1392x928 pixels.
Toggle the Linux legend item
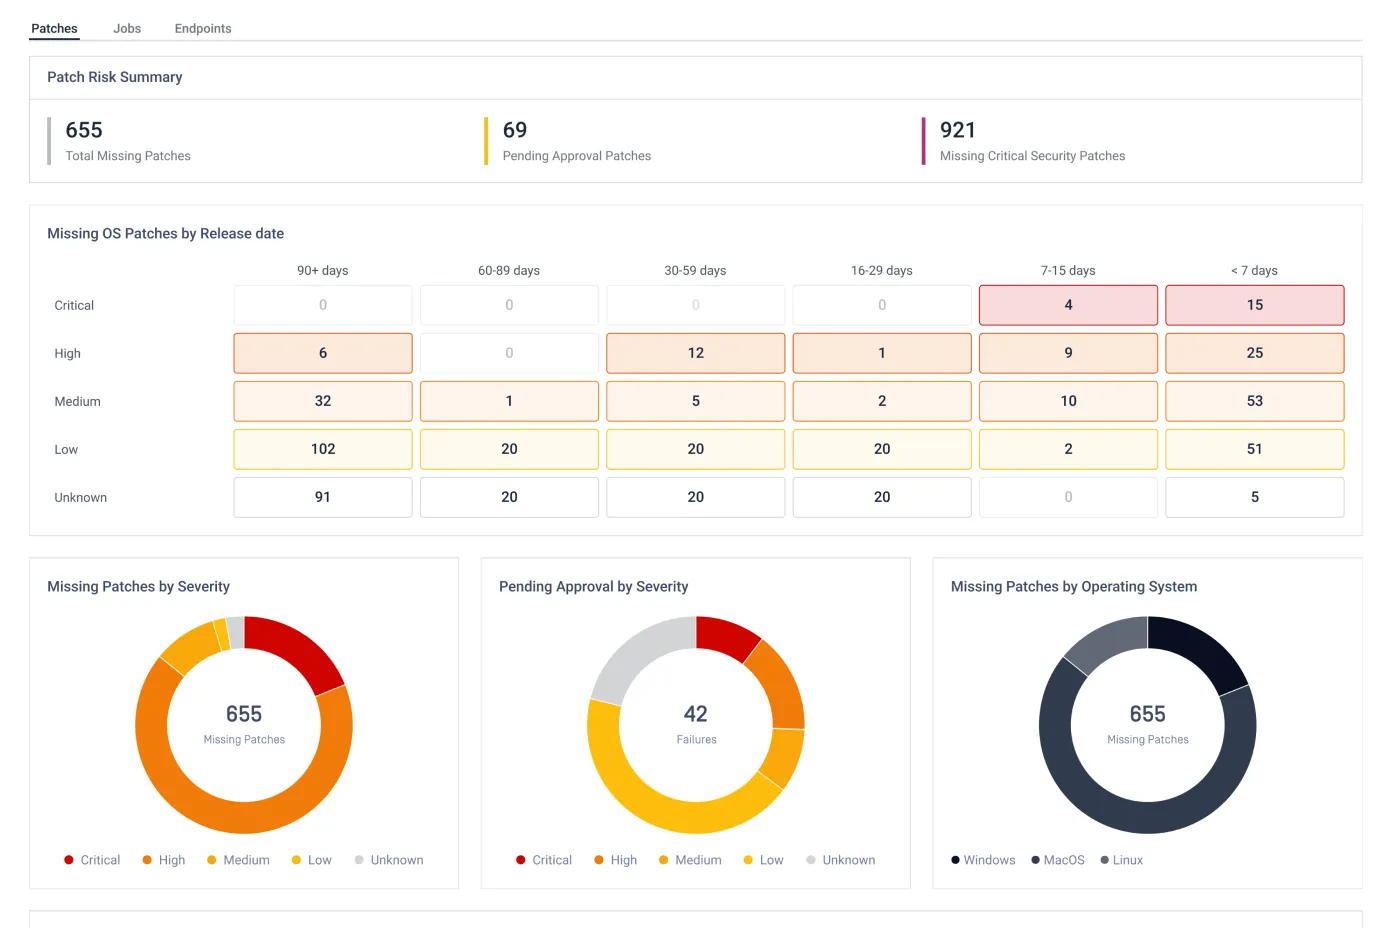click(1121, 860)
